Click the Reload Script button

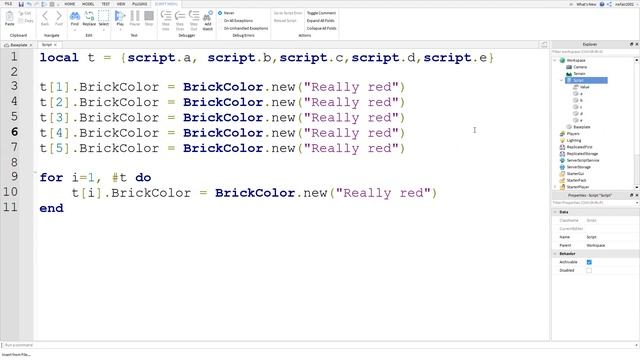tap(285, 20)
